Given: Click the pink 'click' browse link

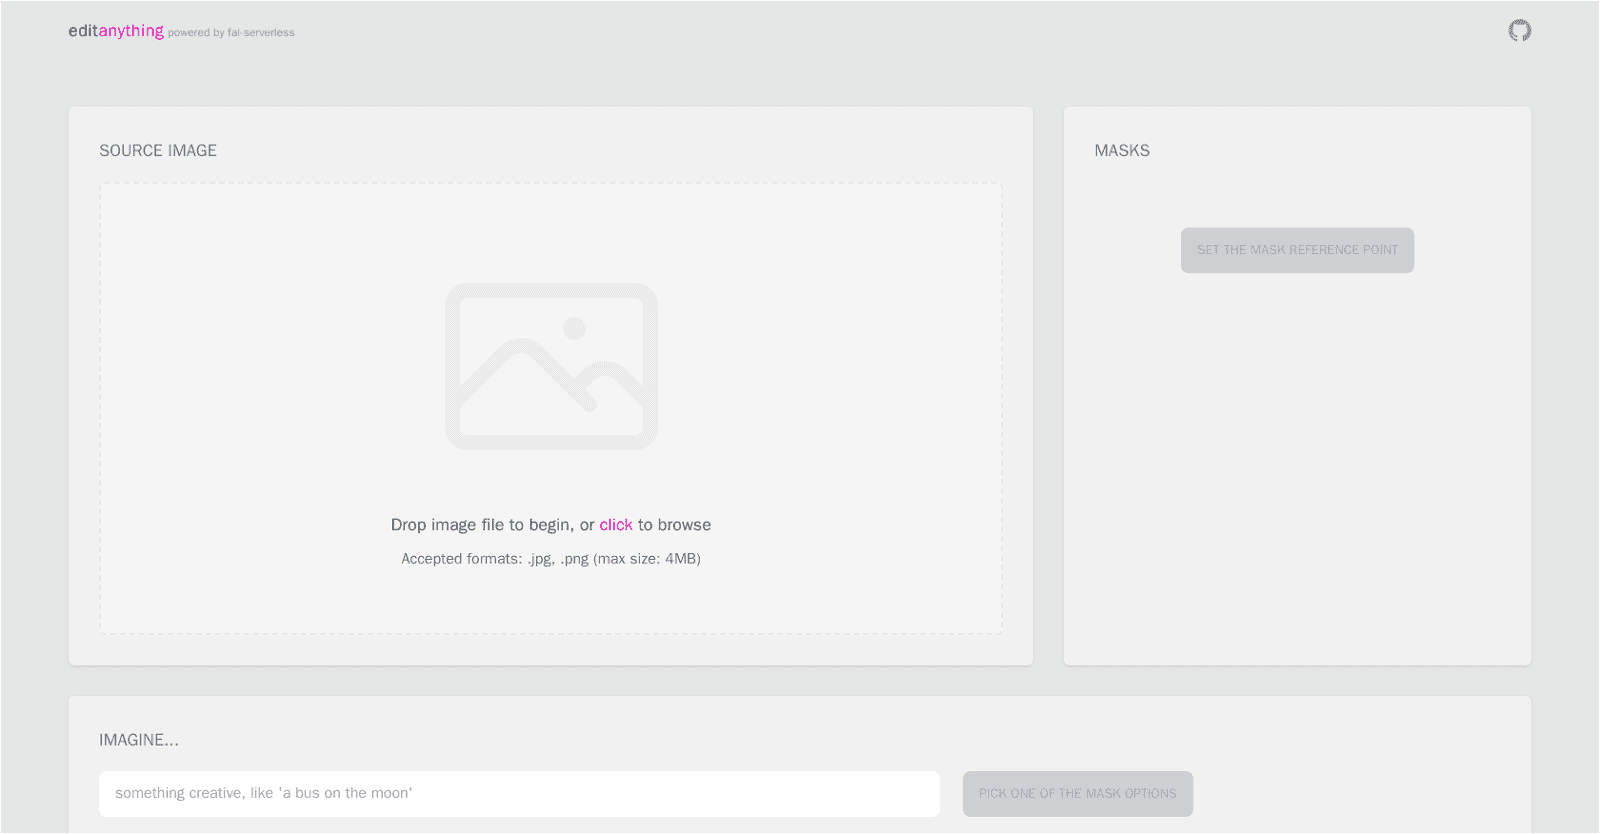Looking at the screenshot, I should tap(615, 525).
